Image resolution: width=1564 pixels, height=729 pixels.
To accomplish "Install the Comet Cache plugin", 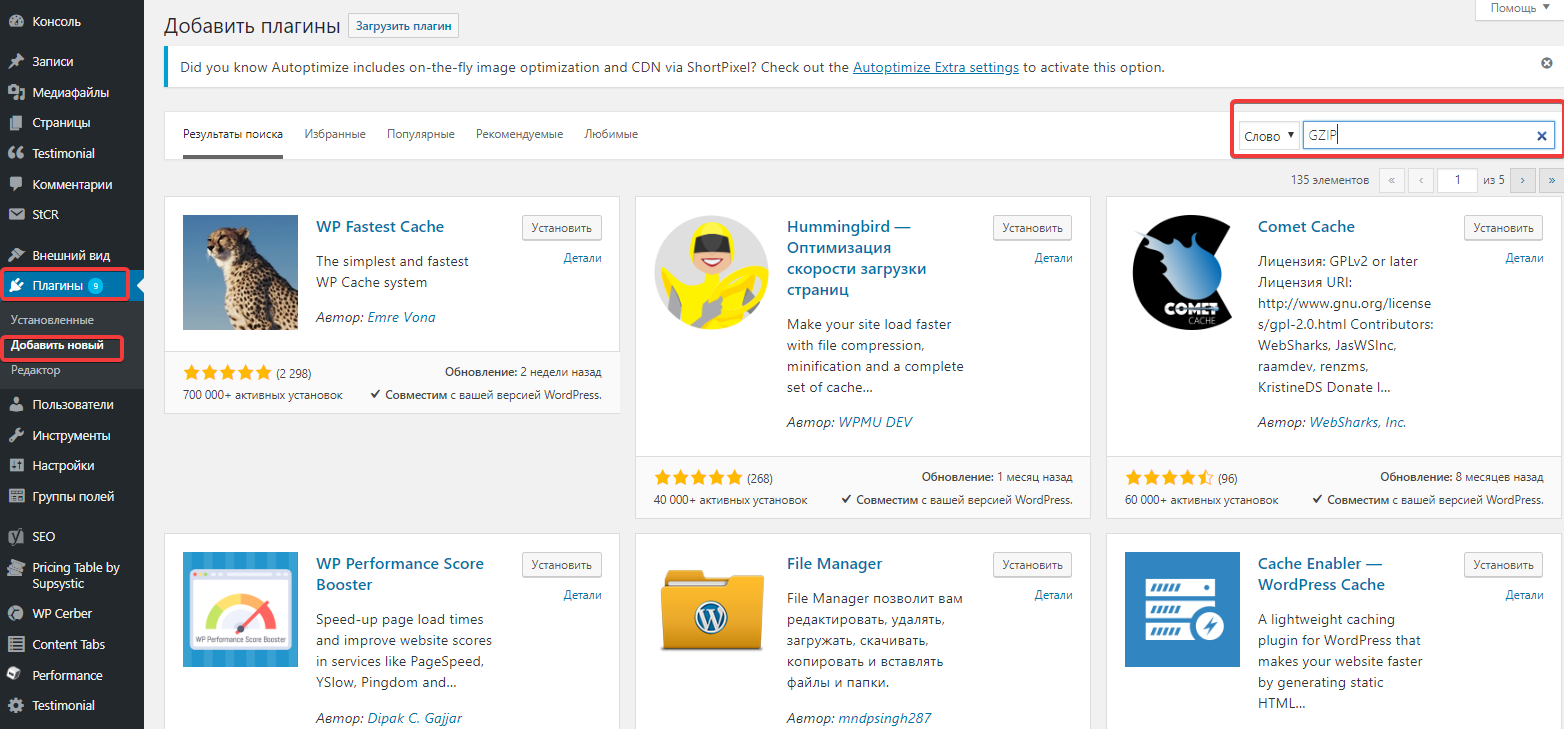I will [x=1504, y=228].
